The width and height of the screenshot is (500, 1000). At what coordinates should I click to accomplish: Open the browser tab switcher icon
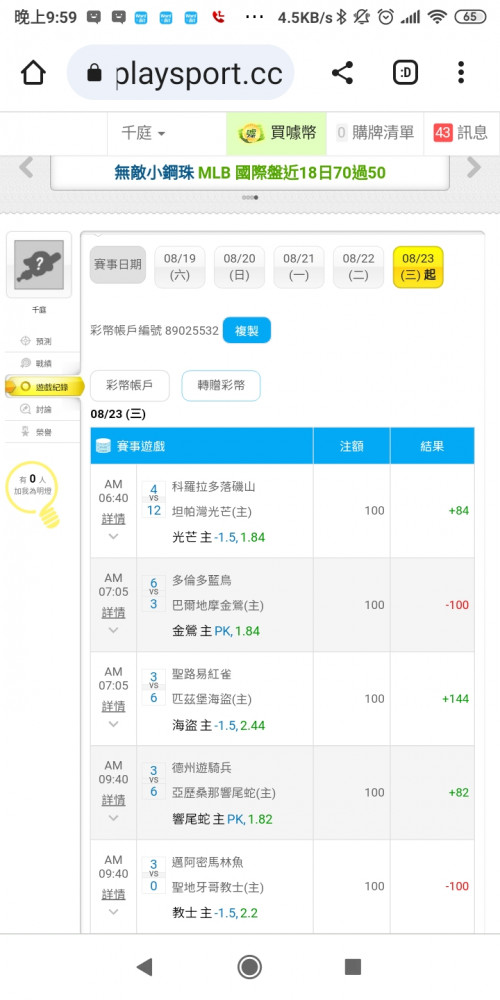pyautogui.click(x=405, y=73)
